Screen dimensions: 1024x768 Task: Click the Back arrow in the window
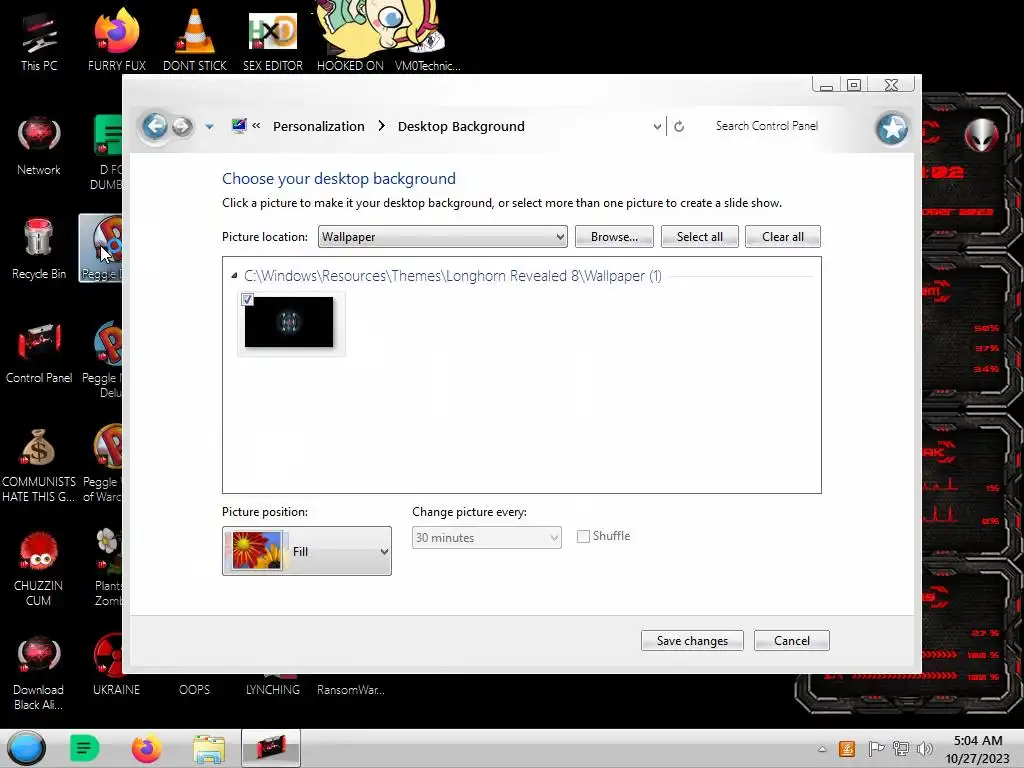click(155, 126)
